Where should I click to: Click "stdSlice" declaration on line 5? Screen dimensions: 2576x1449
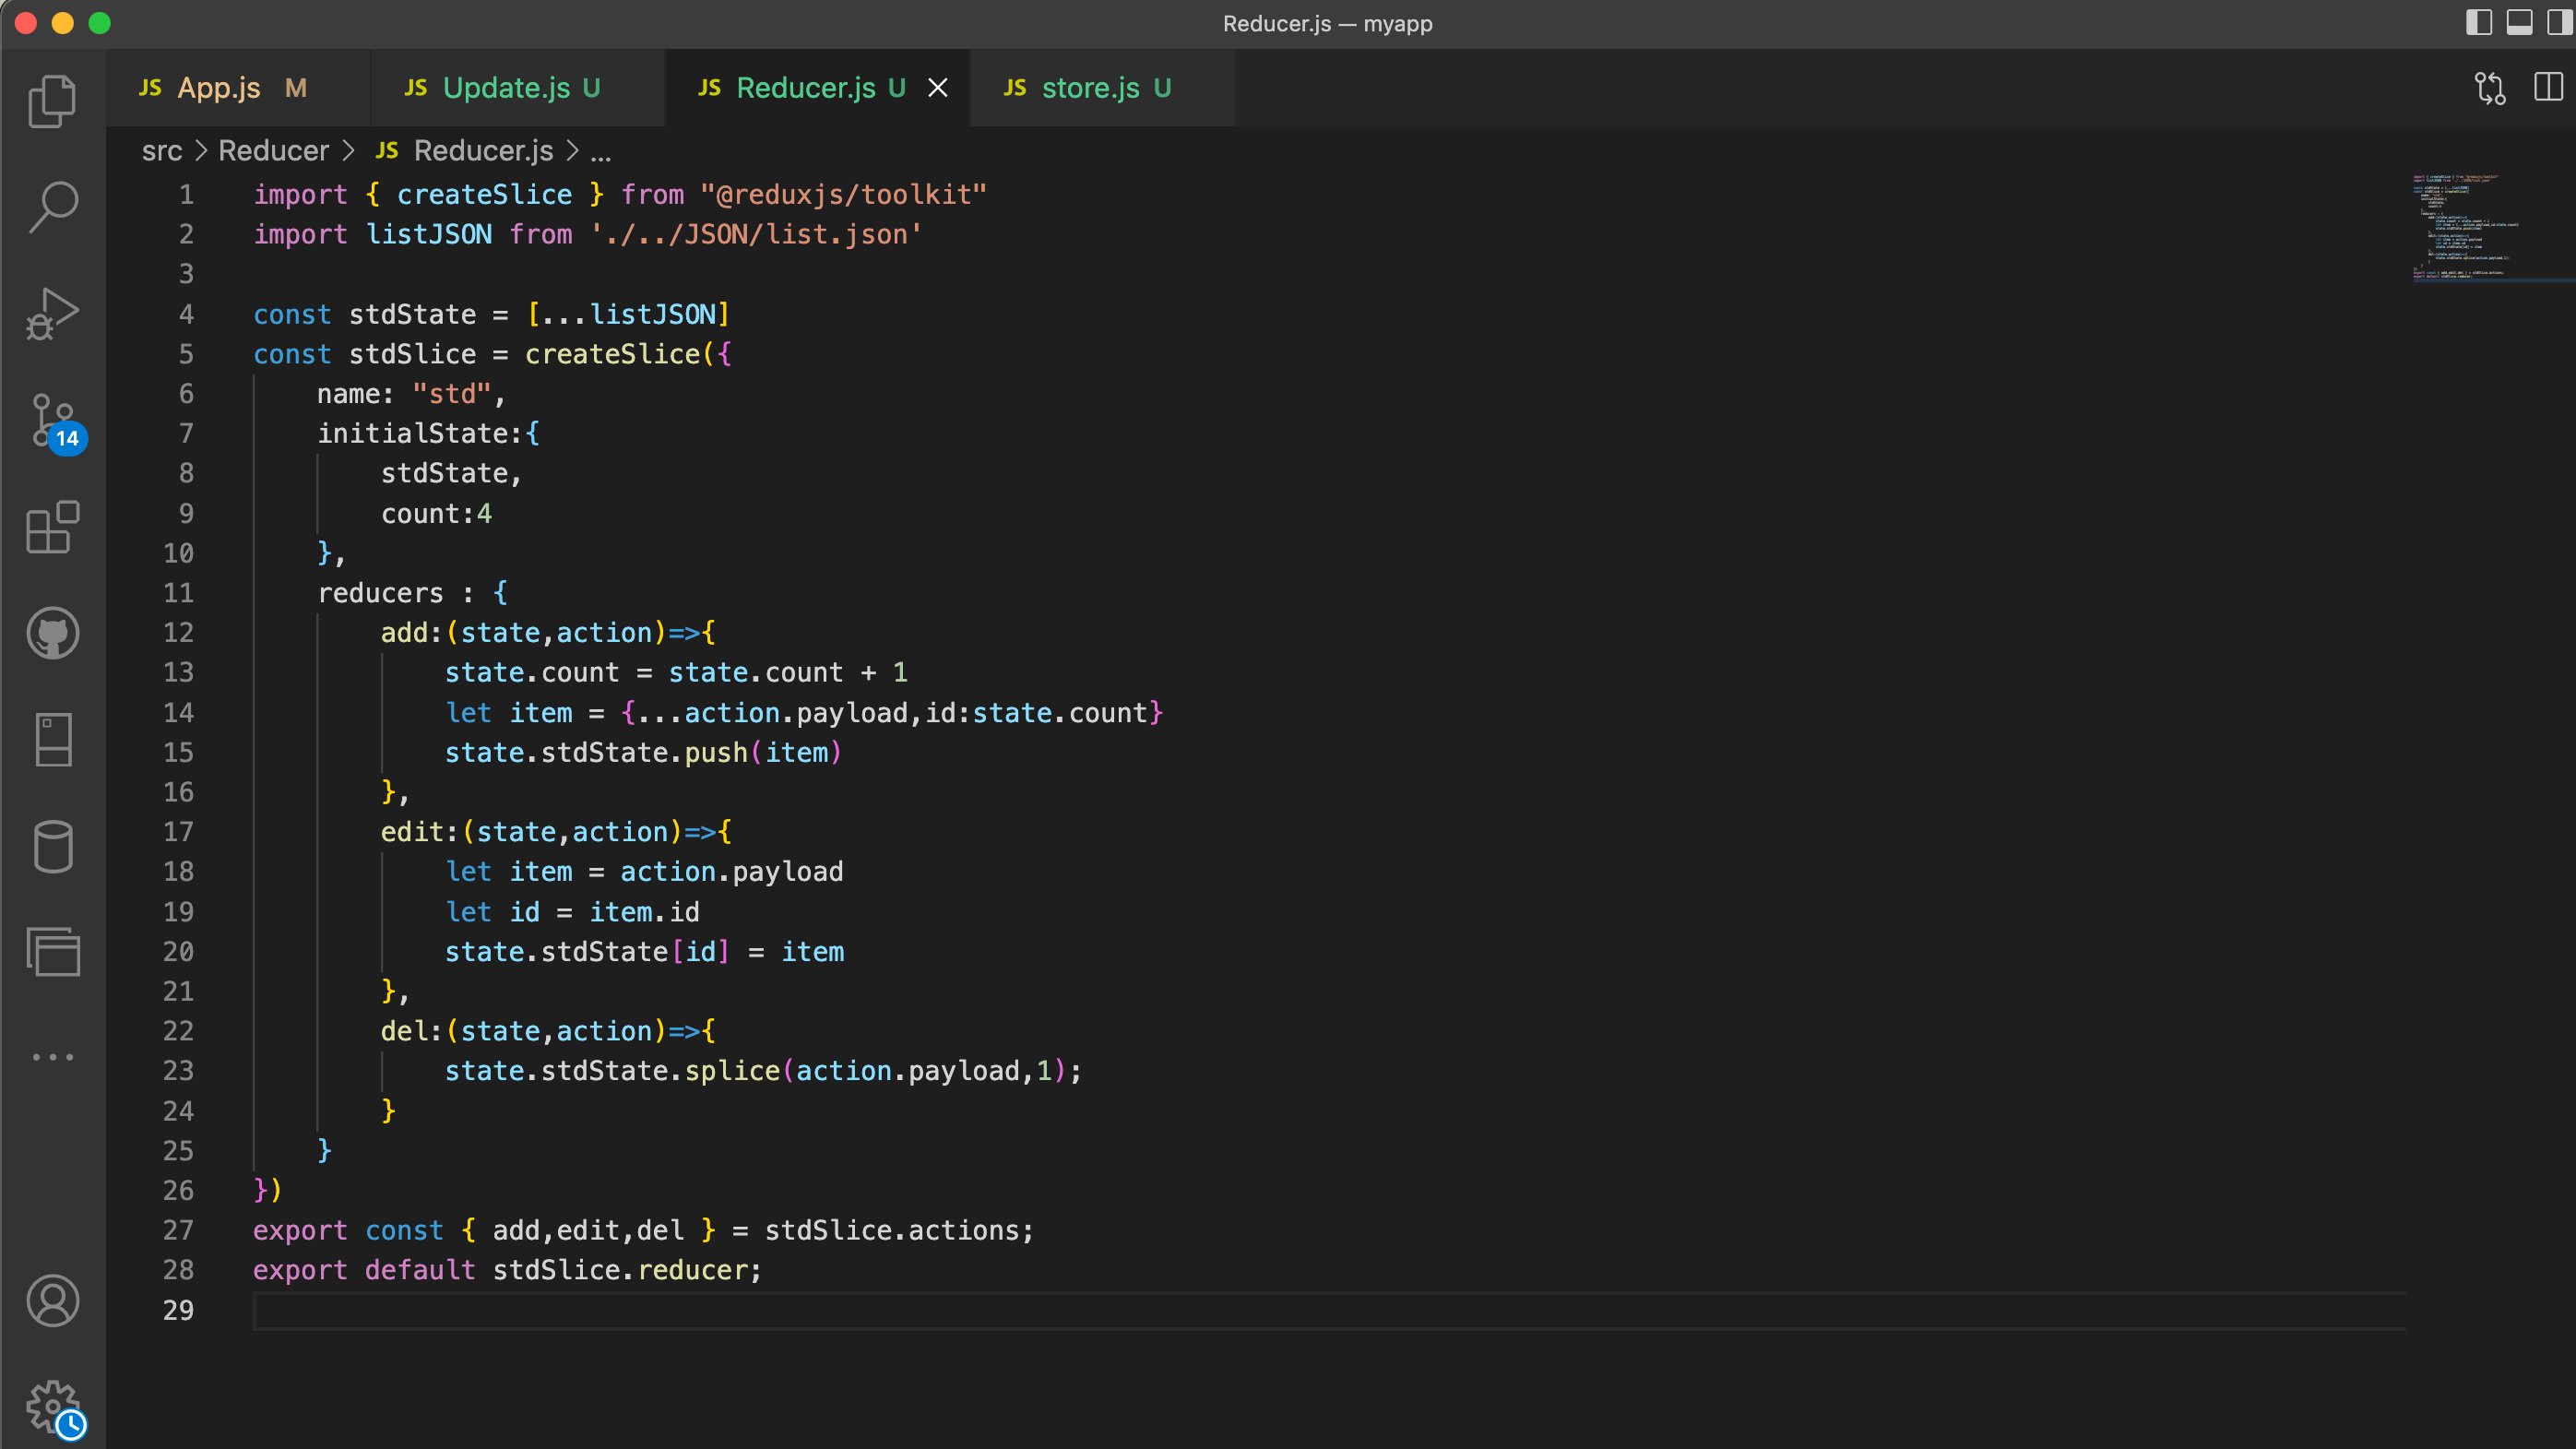point(412,354)
